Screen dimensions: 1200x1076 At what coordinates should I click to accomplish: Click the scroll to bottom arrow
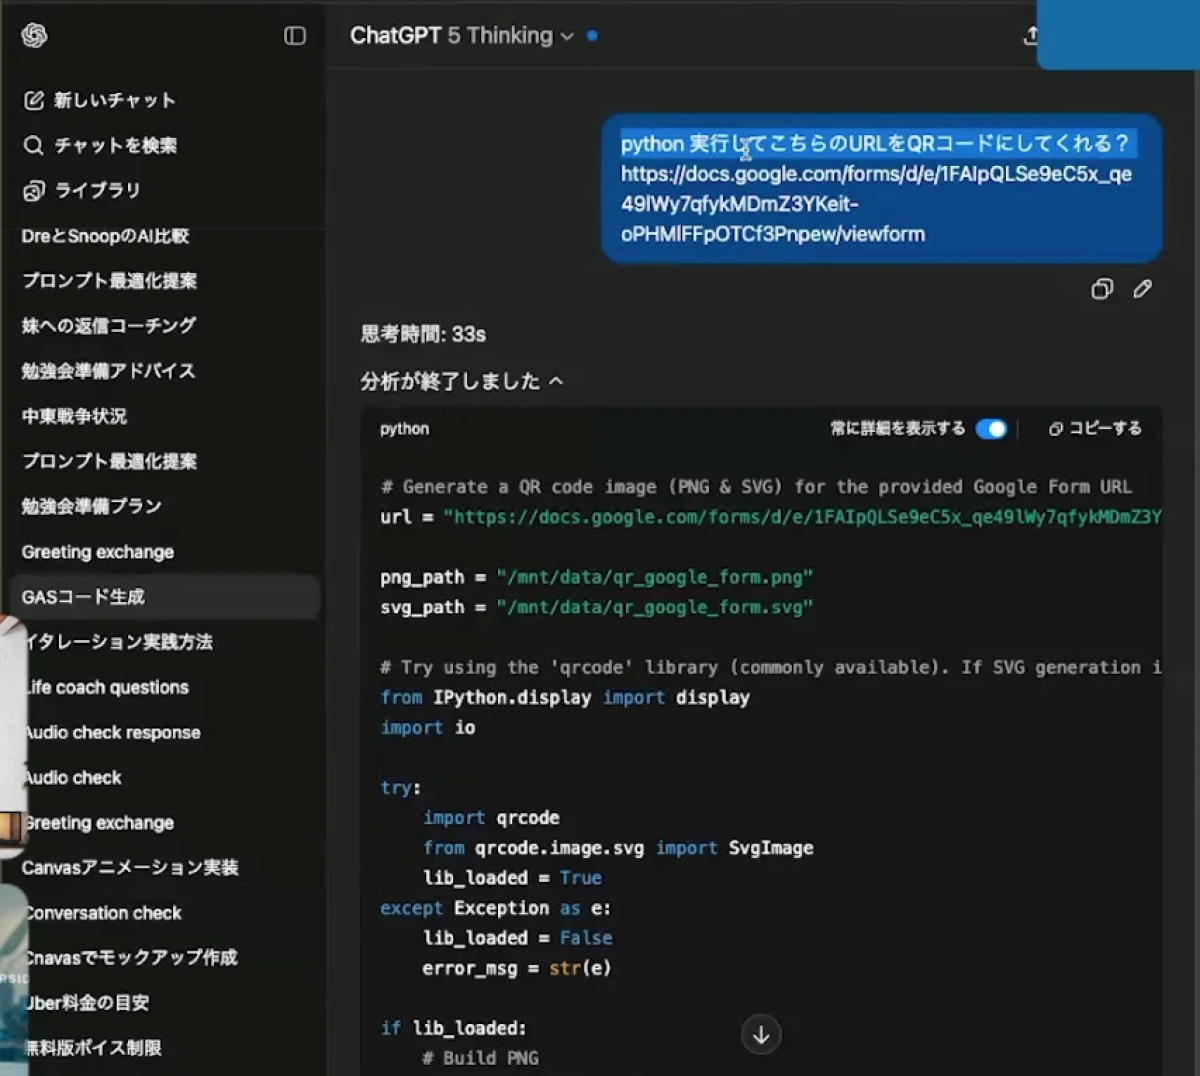coord(761,1035)
